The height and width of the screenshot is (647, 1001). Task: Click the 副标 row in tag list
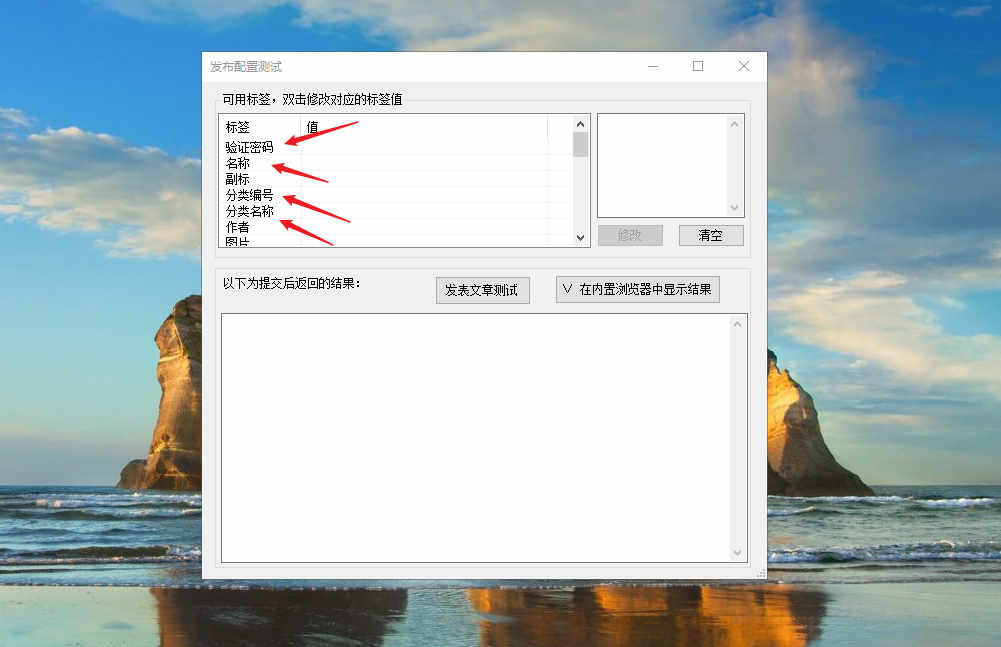tap(238, 179)
